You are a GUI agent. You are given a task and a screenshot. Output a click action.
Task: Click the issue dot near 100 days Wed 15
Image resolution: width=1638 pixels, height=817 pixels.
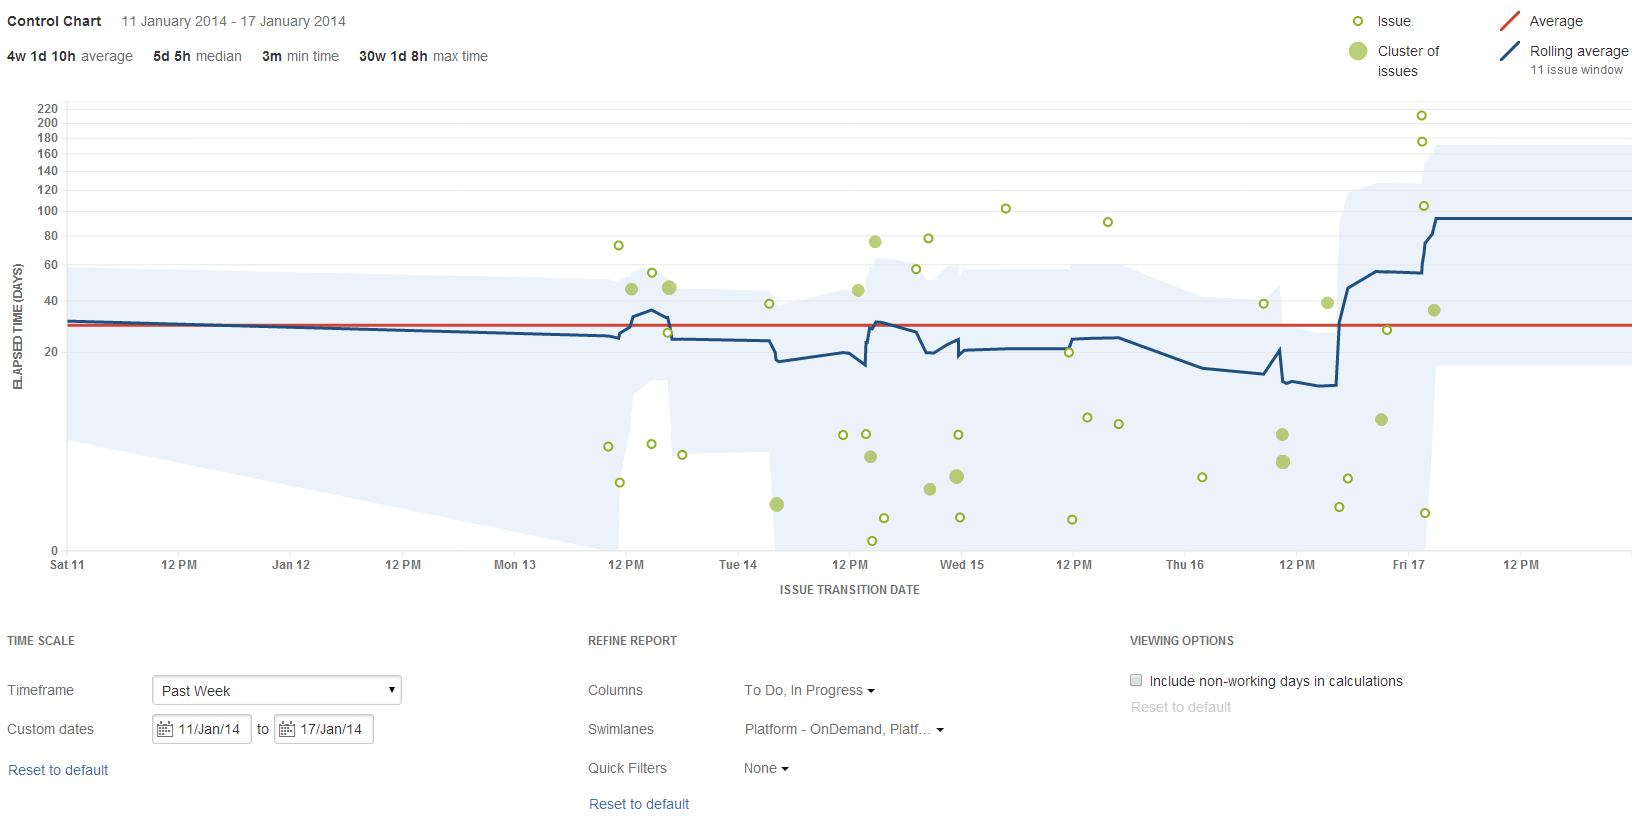pyautogui.click(x=1006, y=209)
